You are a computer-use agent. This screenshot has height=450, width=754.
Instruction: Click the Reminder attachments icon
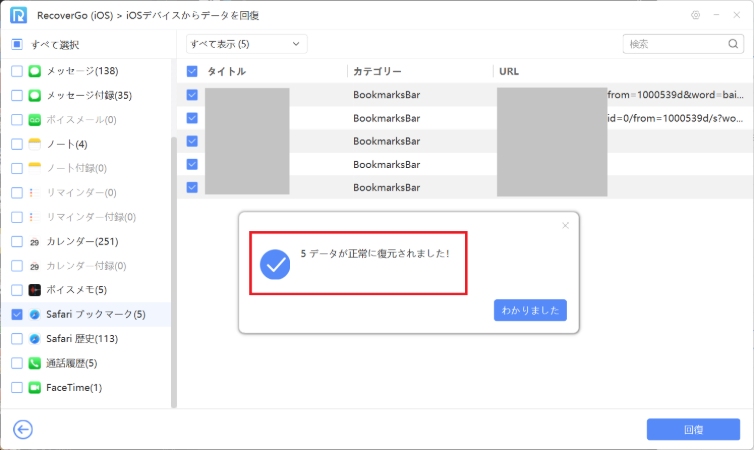35,217
